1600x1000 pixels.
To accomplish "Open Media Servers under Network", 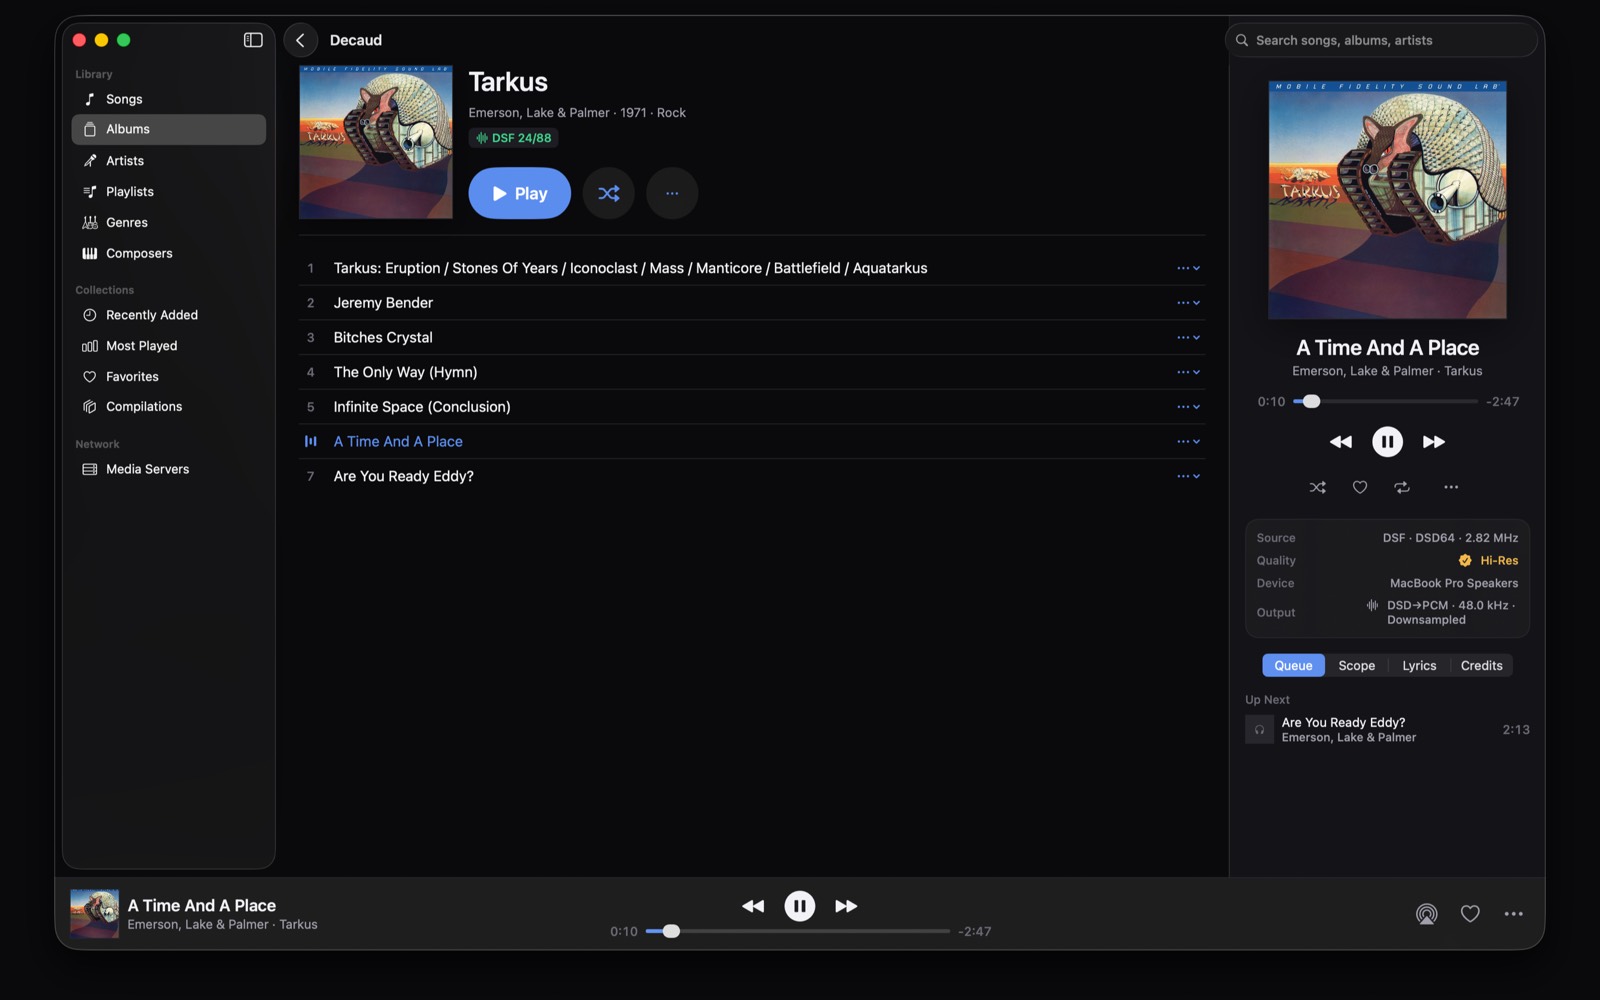I will 168,469.
